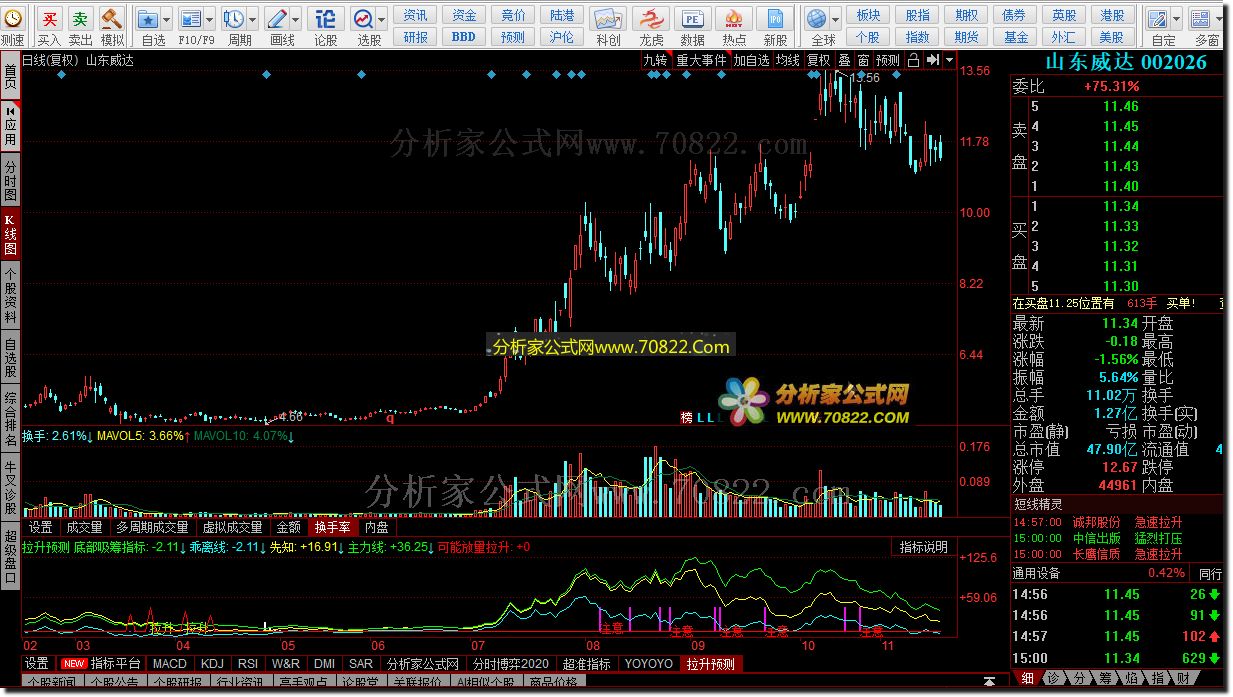Click the 金额 amount sub-chart tab
The image size is (1233, 697).
click(288, 527)
